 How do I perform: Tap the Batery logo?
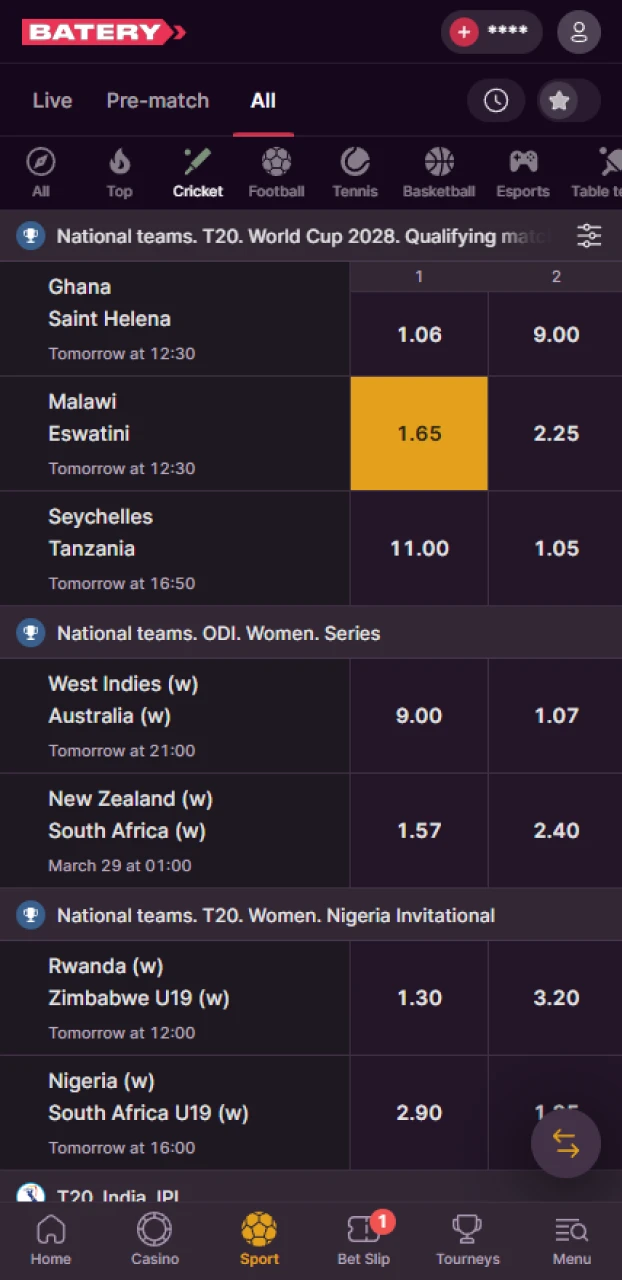pos(103,32)
